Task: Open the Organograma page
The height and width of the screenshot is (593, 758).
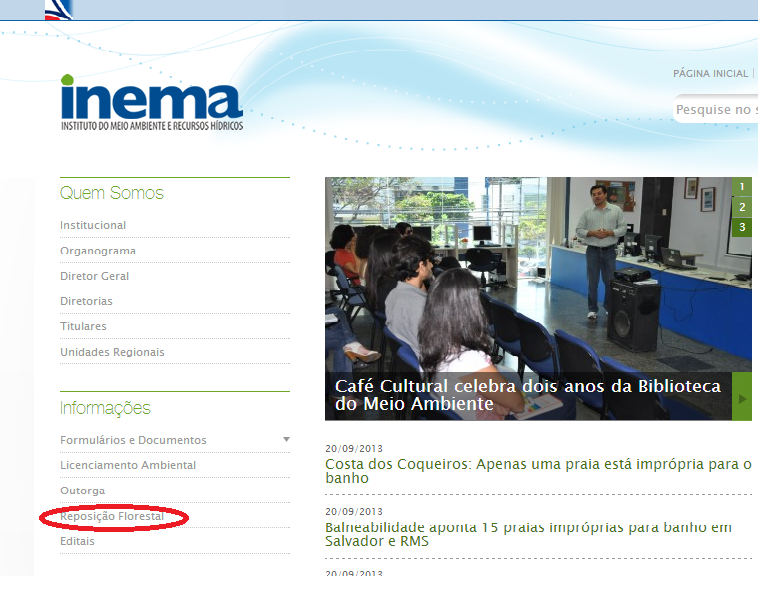Action: [98, 251]
